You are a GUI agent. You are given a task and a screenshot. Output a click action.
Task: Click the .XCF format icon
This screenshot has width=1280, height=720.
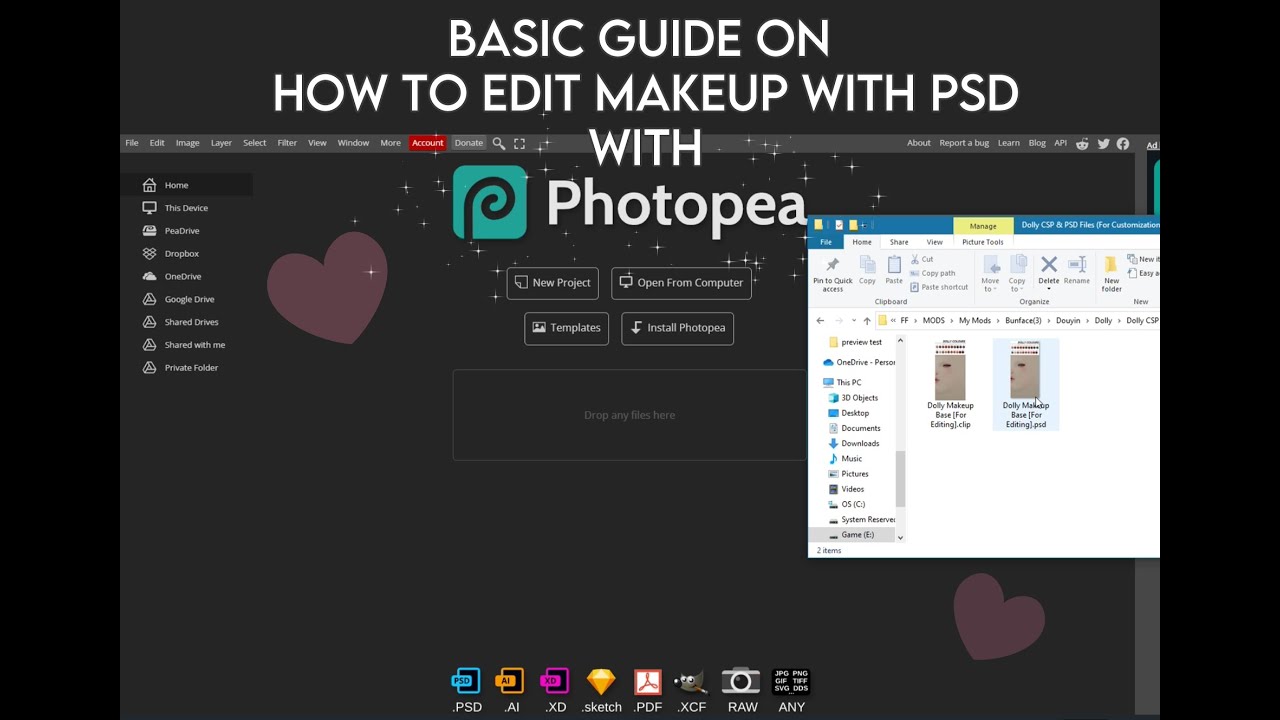click(x=691, y=681)
